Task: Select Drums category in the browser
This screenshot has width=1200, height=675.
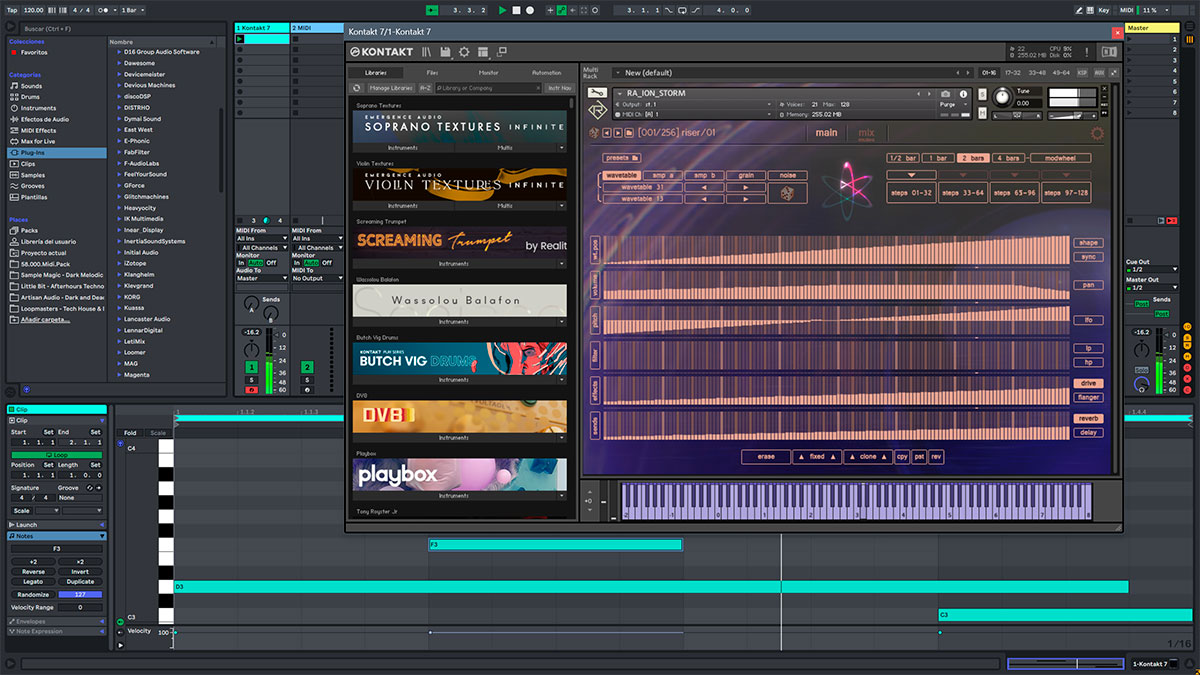Action: coord(31,97)
